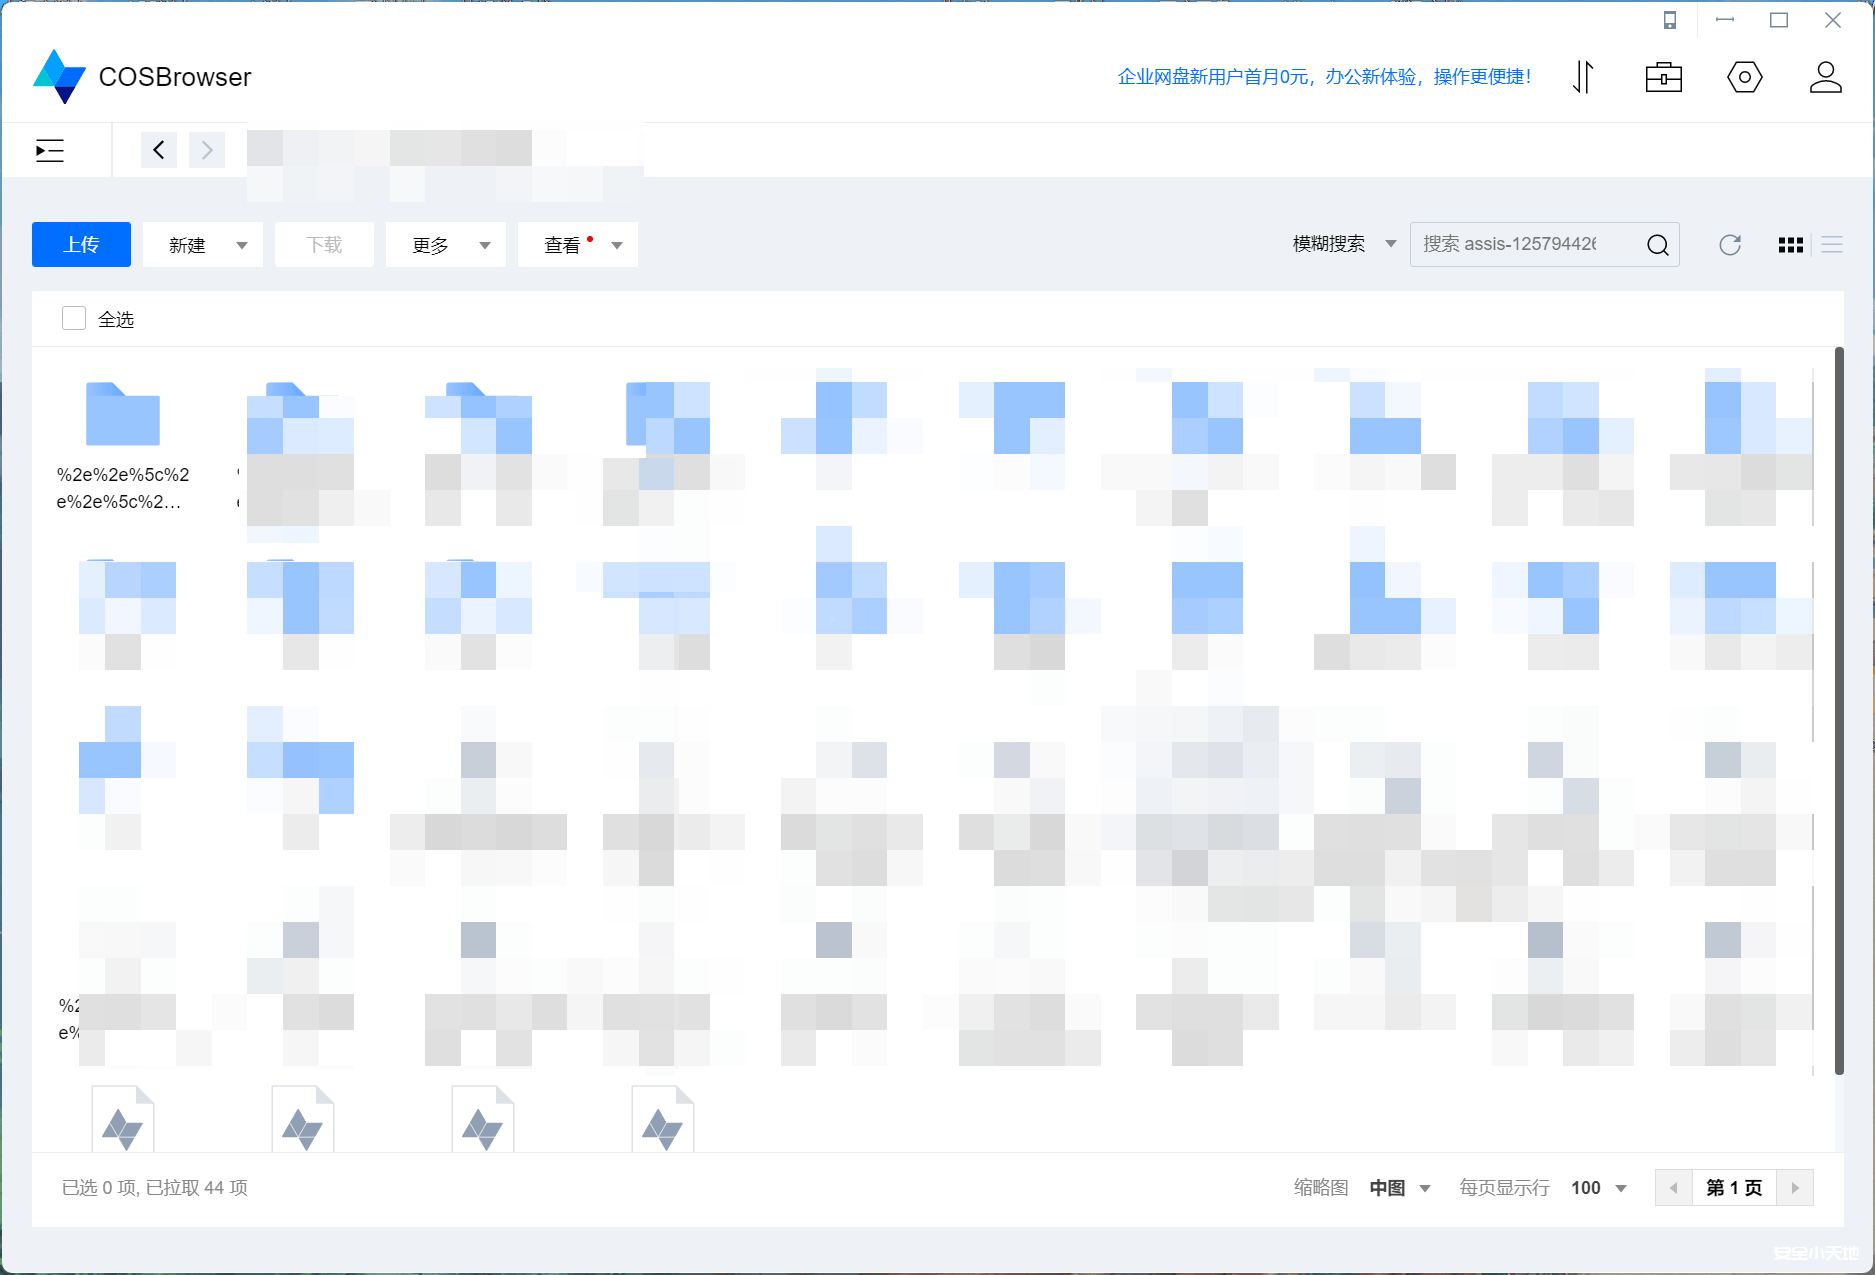Open the transfer list icon
This screenshot has height=1275, width=1875.
pyautogui.click(x=1583, y=77)
